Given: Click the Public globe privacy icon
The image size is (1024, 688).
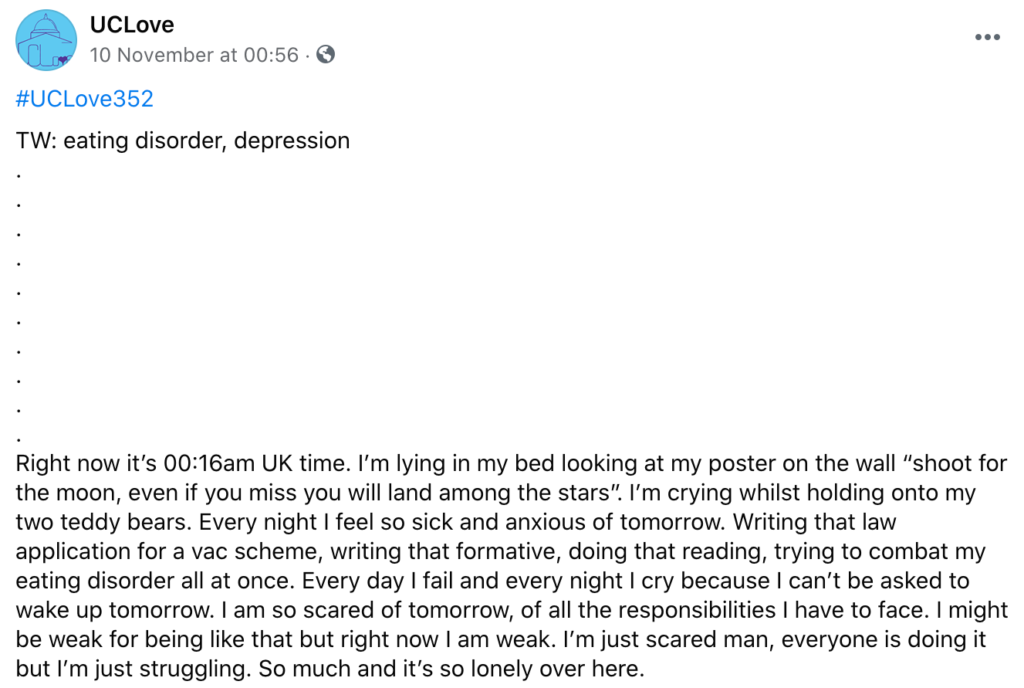Looking at the screenshot, I should point(325,54).
